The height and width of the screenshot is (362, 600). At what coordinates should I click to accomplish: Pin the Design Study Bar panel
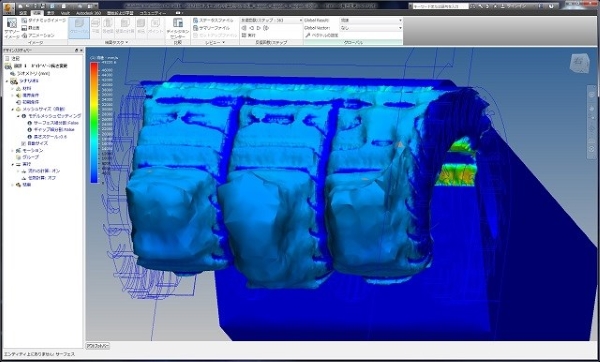[76, 50]
